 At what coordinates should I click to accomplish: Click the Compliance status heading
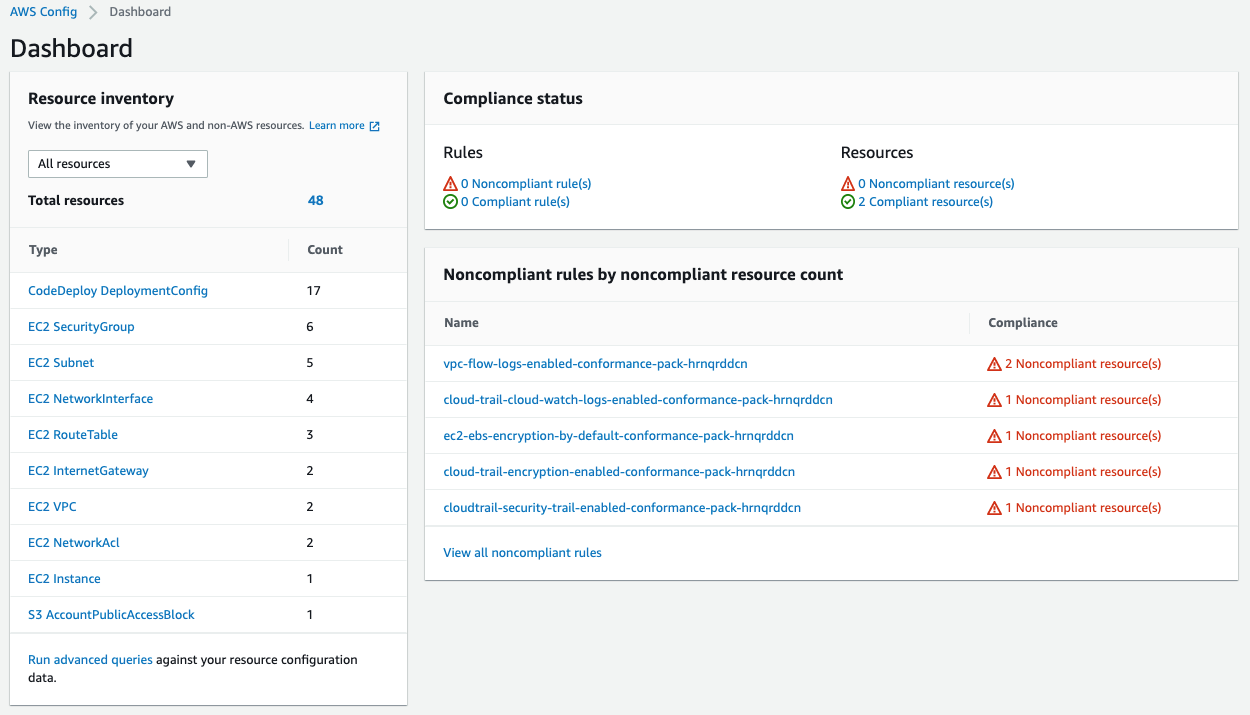pyautogui.click(x=513, y=99)
